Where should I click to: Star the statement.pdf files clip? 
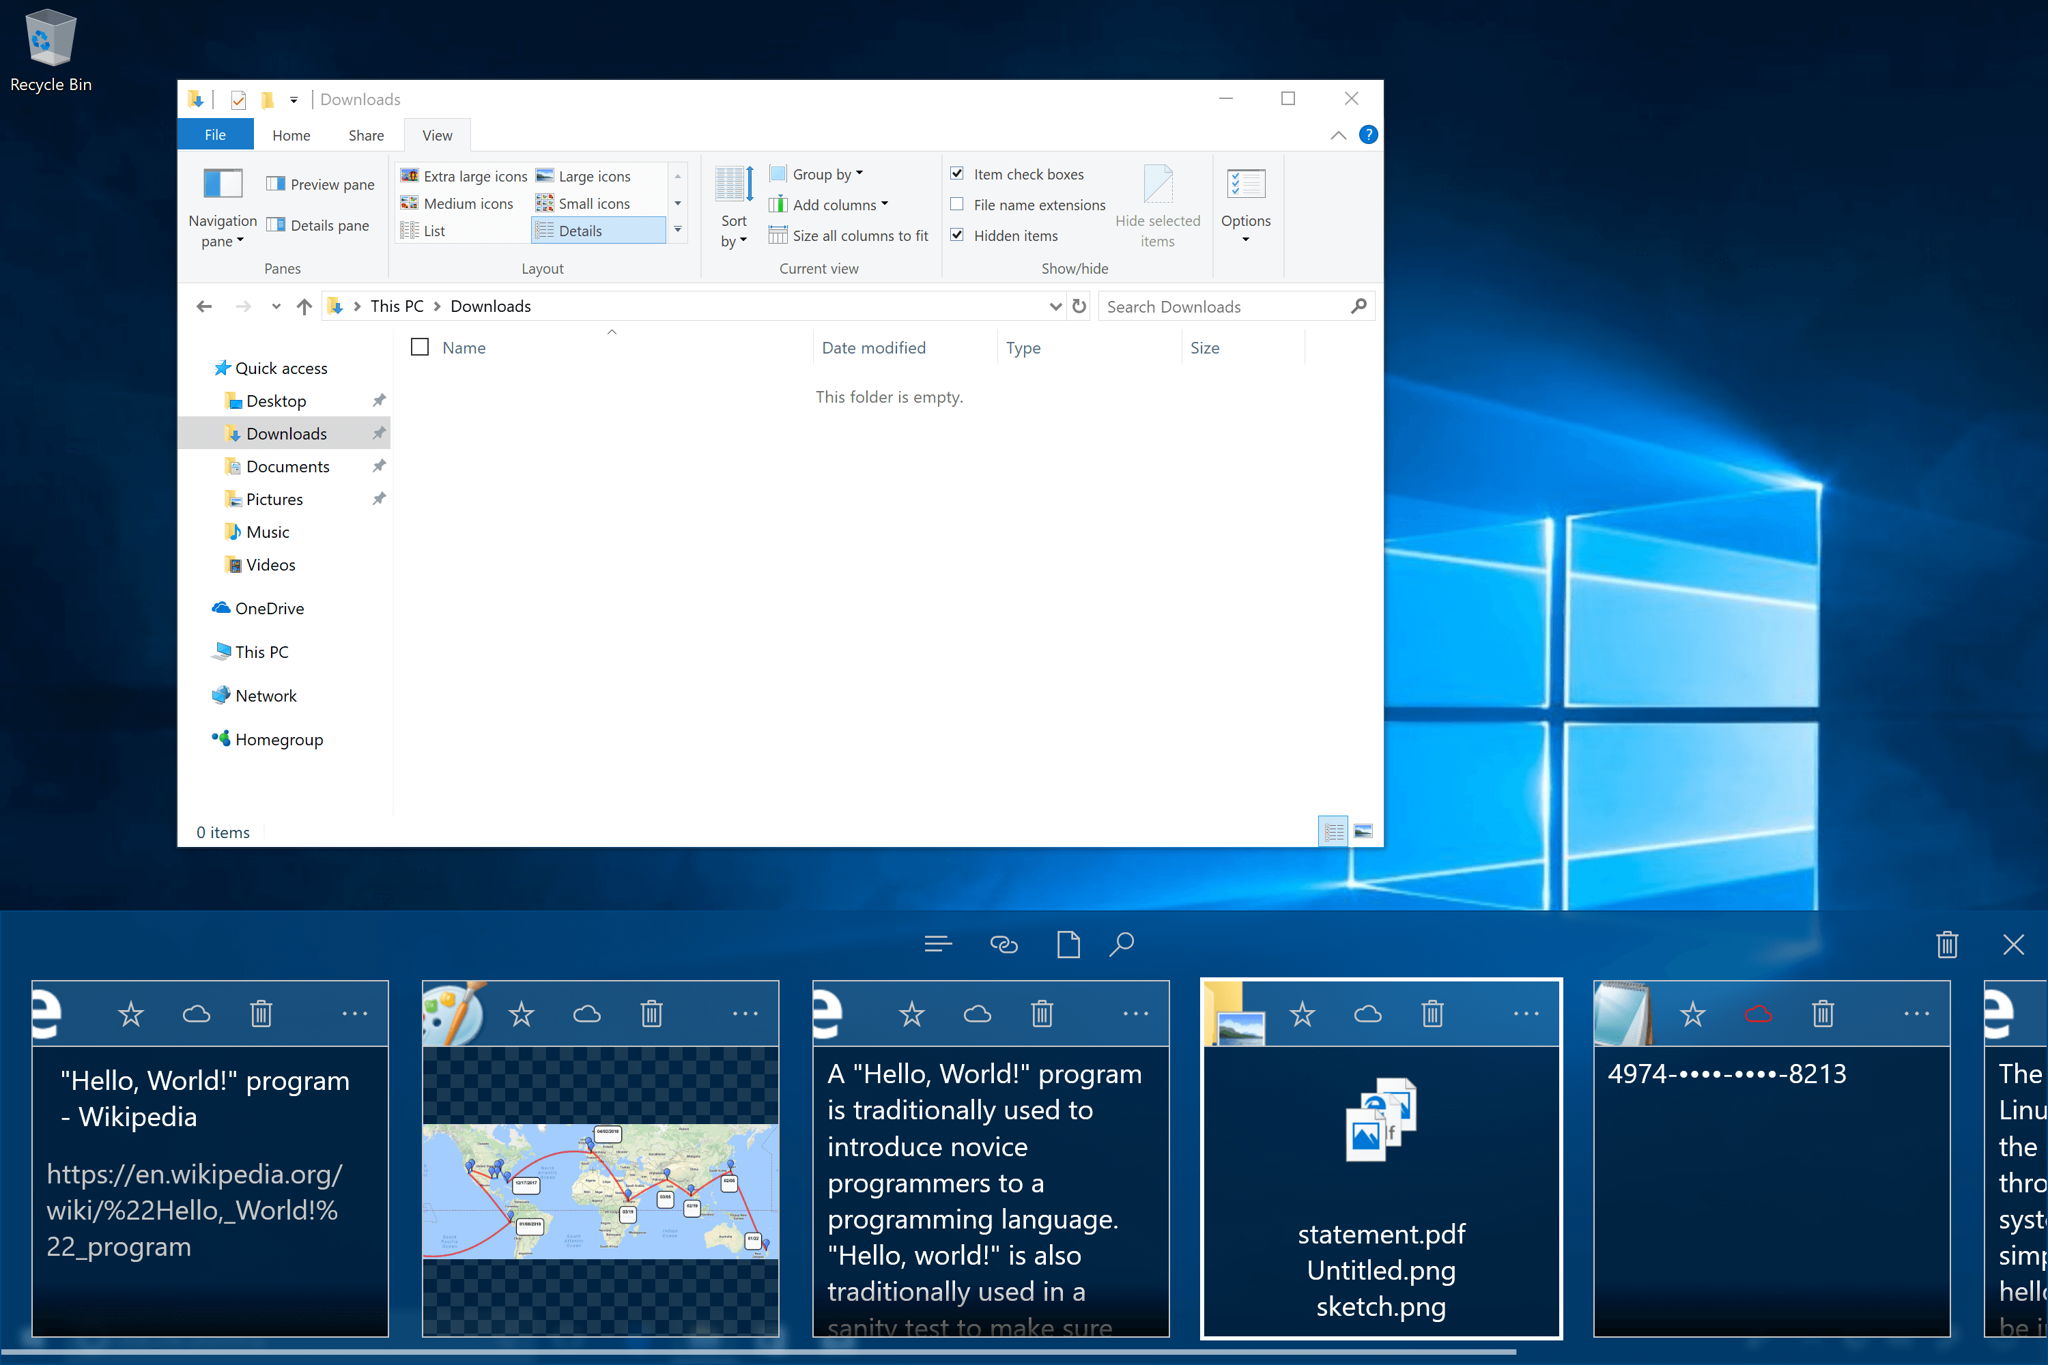pos(1302,1014)
